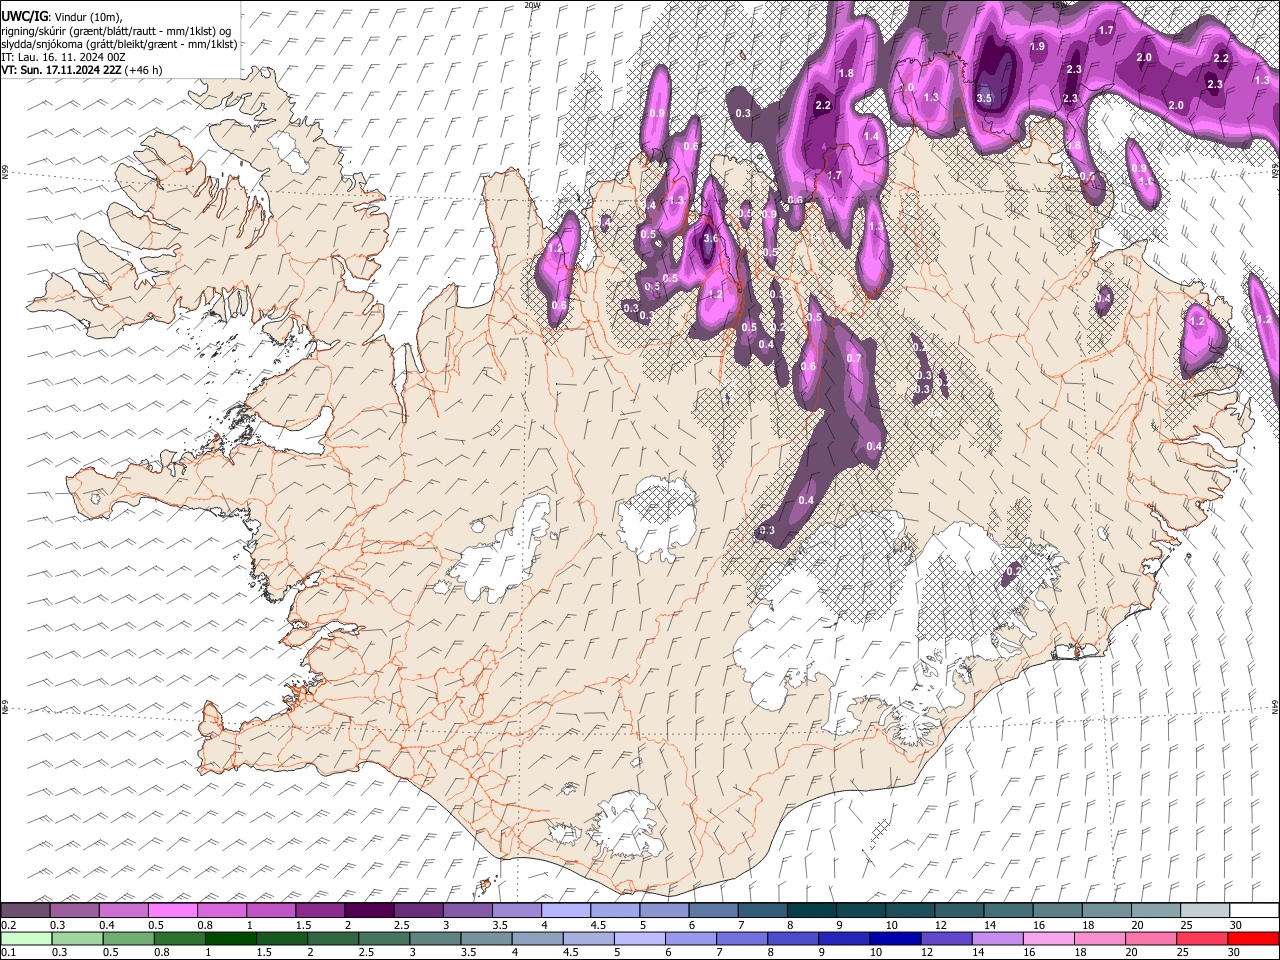
Task: Click the '3.5' precipitation value on the map
Action: 984,98
